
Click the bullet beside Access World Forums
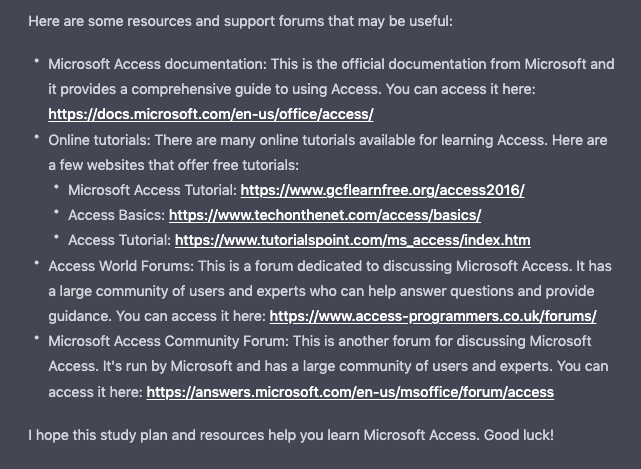click(37, 263)
